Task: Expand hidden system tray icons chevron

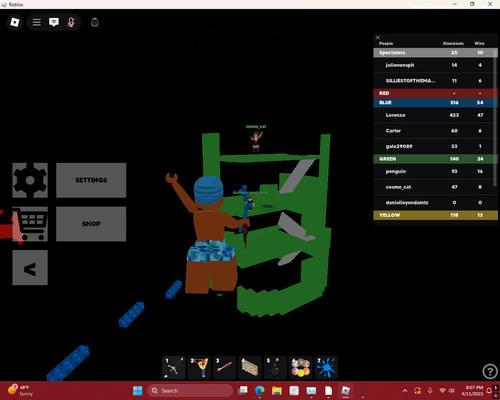Action: (405, 391)
